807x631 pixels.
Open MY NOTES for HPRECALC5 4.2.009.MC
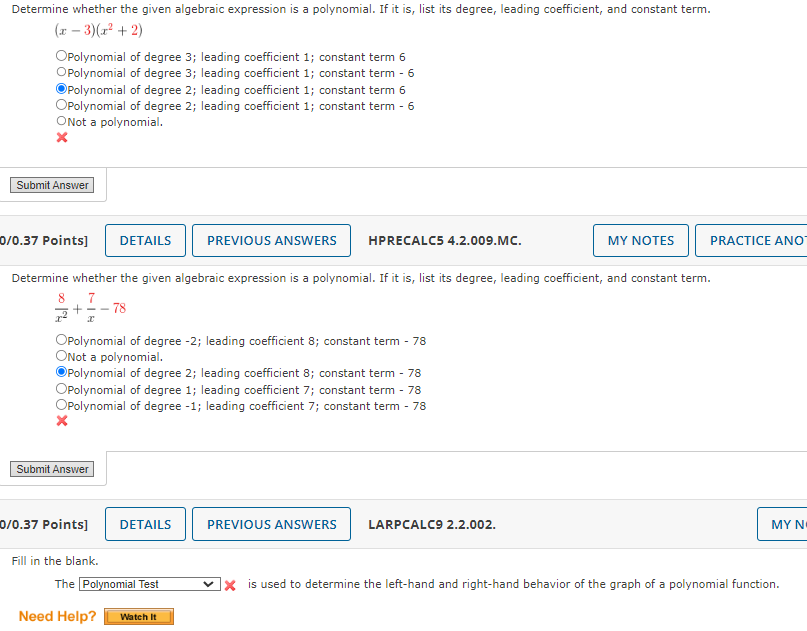click(x=640, y=240)
